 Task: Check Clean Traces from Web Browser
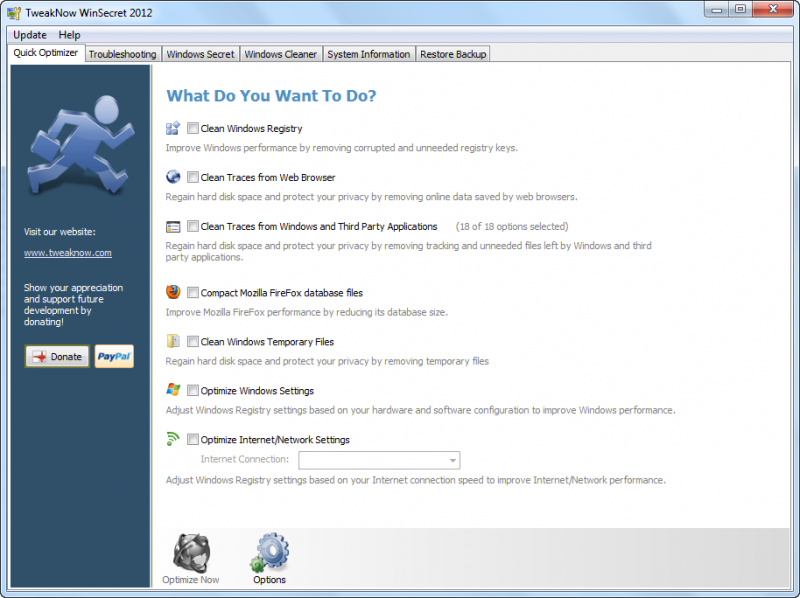pos(192,177)
